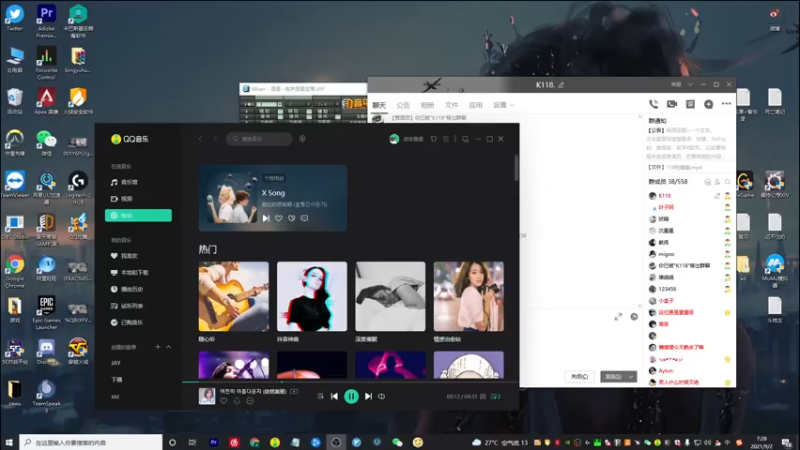Open the guitar-player radio thumbnail
Image resolution: width=800 pixels, height=450 pixels.
point(234,296)
